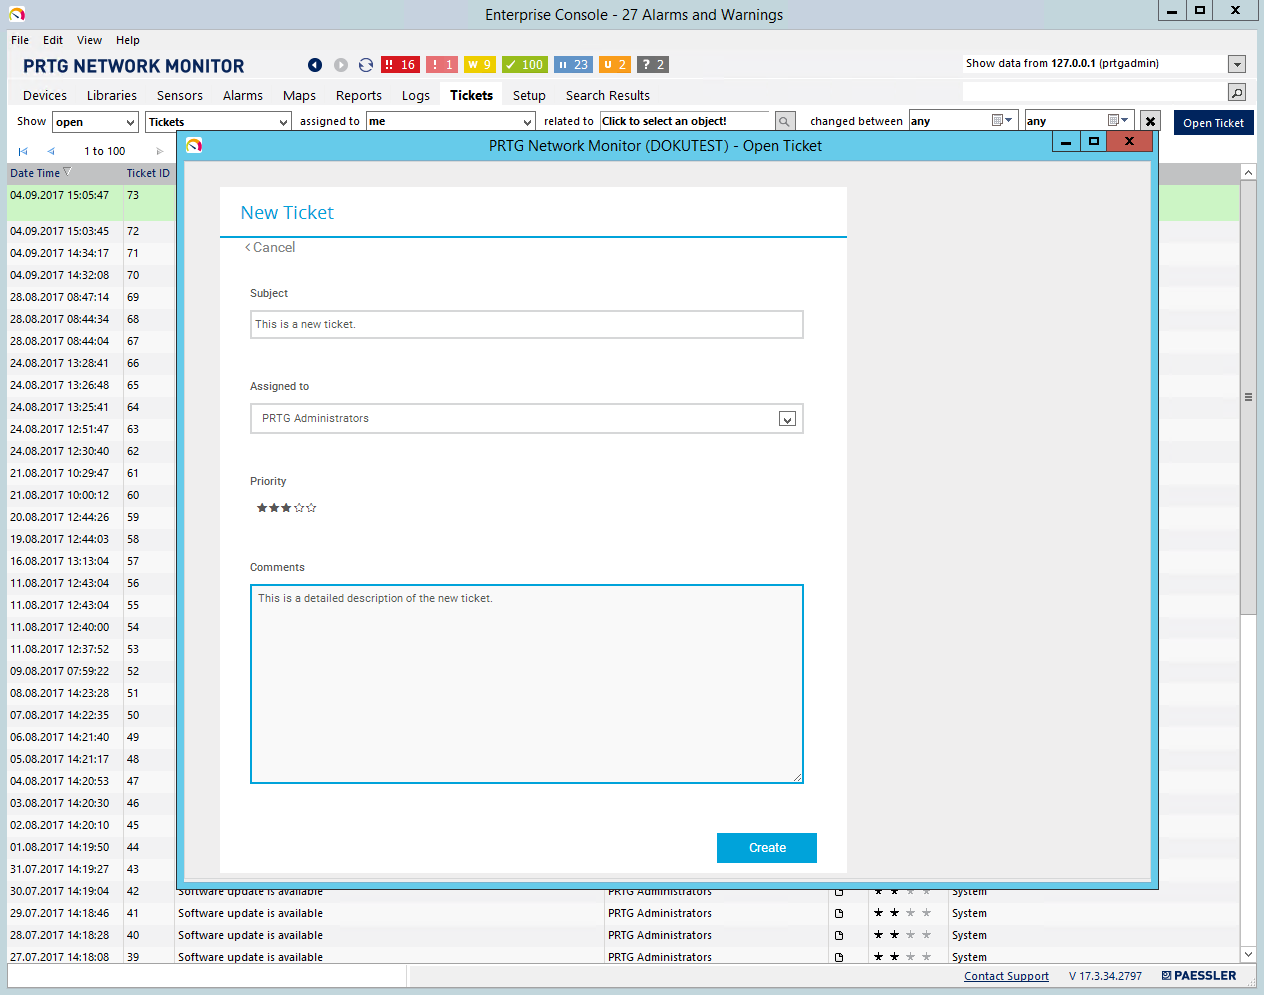Image resolution: width=1264 pixels, height=995 pixels.
Task: Set priority by clicking the fifth star
Action: (312, 508)
